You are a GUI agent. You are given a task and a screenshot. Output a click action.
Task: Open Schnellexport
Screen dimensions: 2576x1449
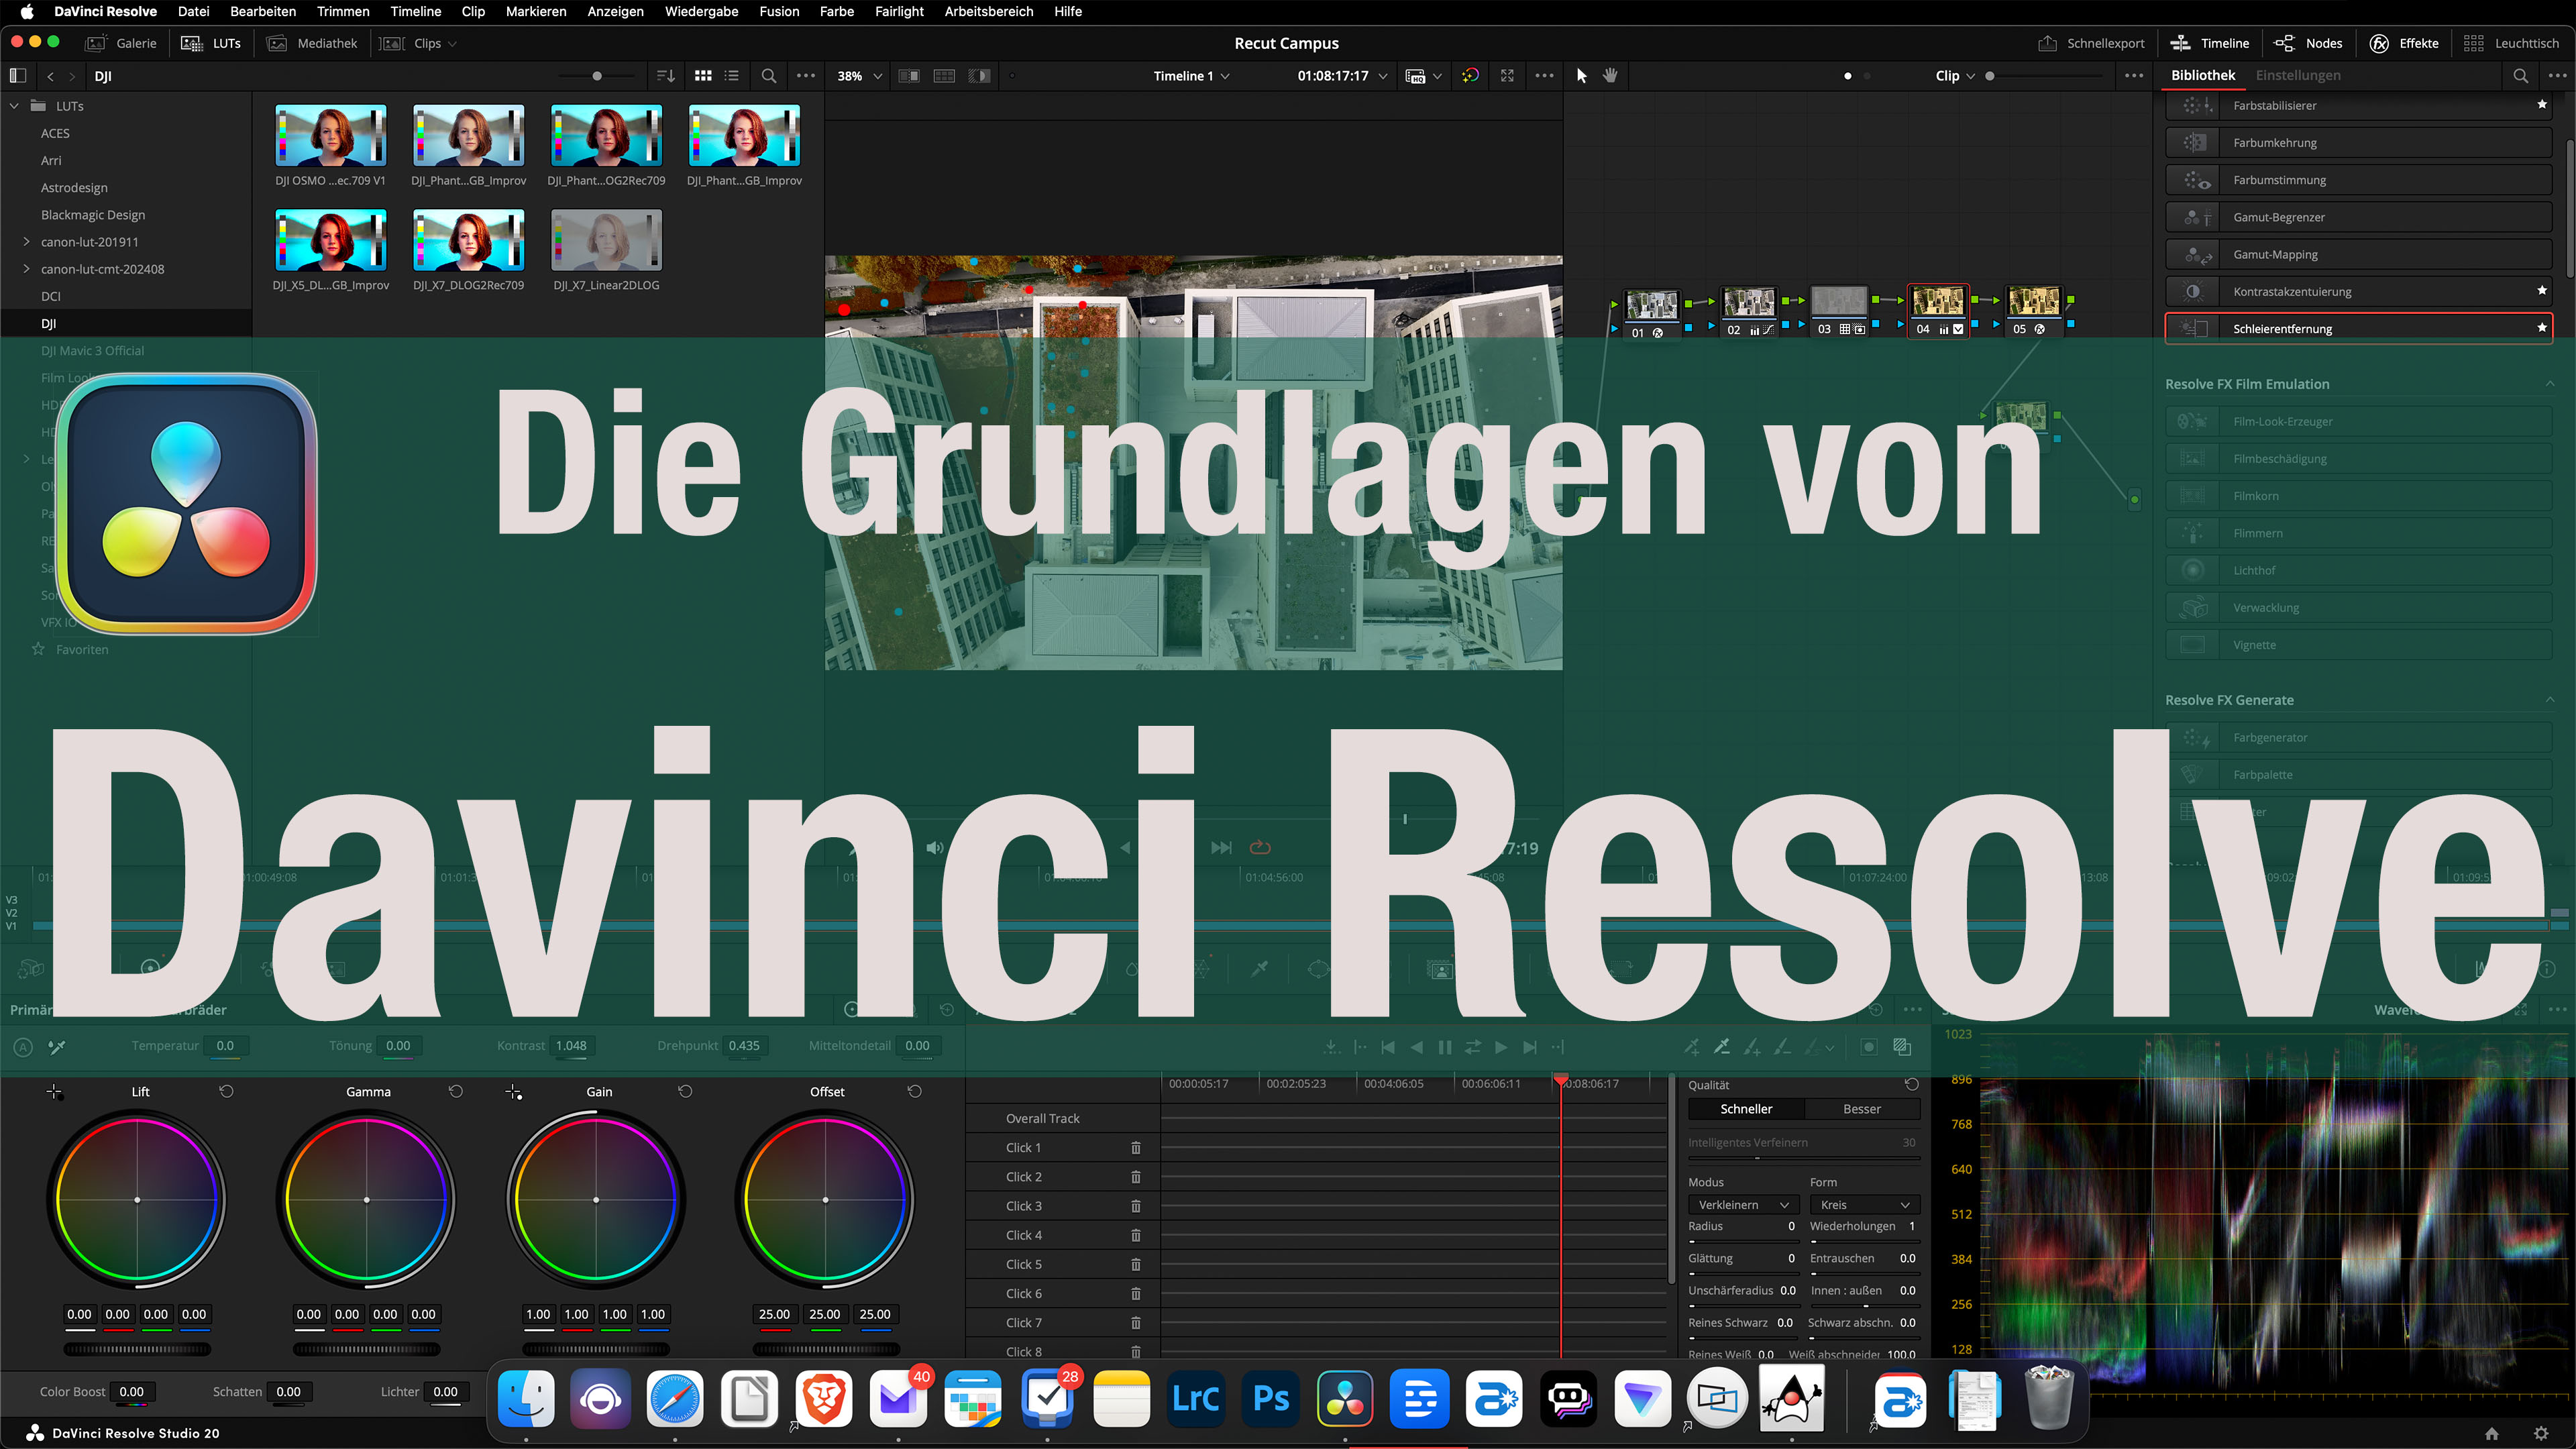pos(2091,43)
